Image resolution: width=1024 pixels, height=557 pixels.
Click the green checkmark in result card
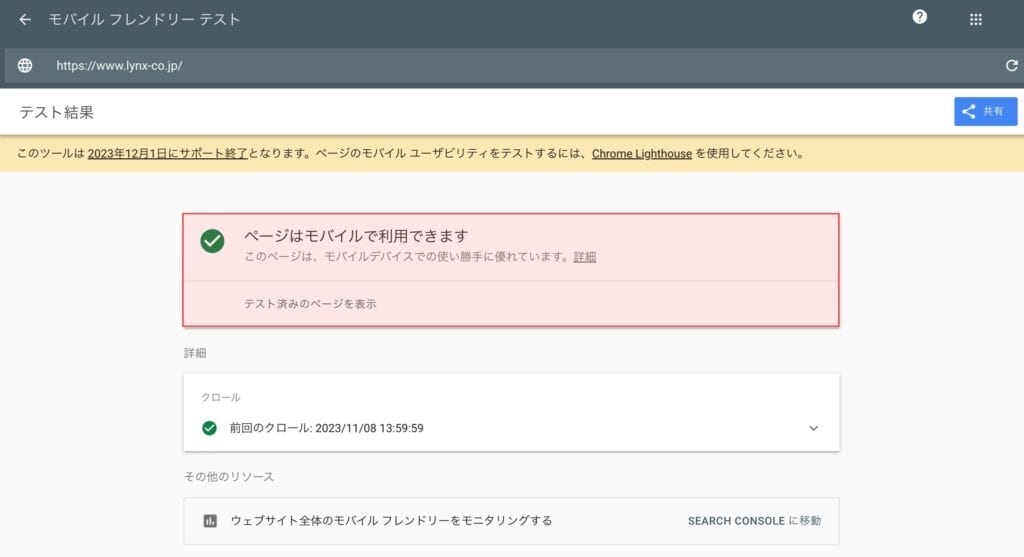[212, 241]
